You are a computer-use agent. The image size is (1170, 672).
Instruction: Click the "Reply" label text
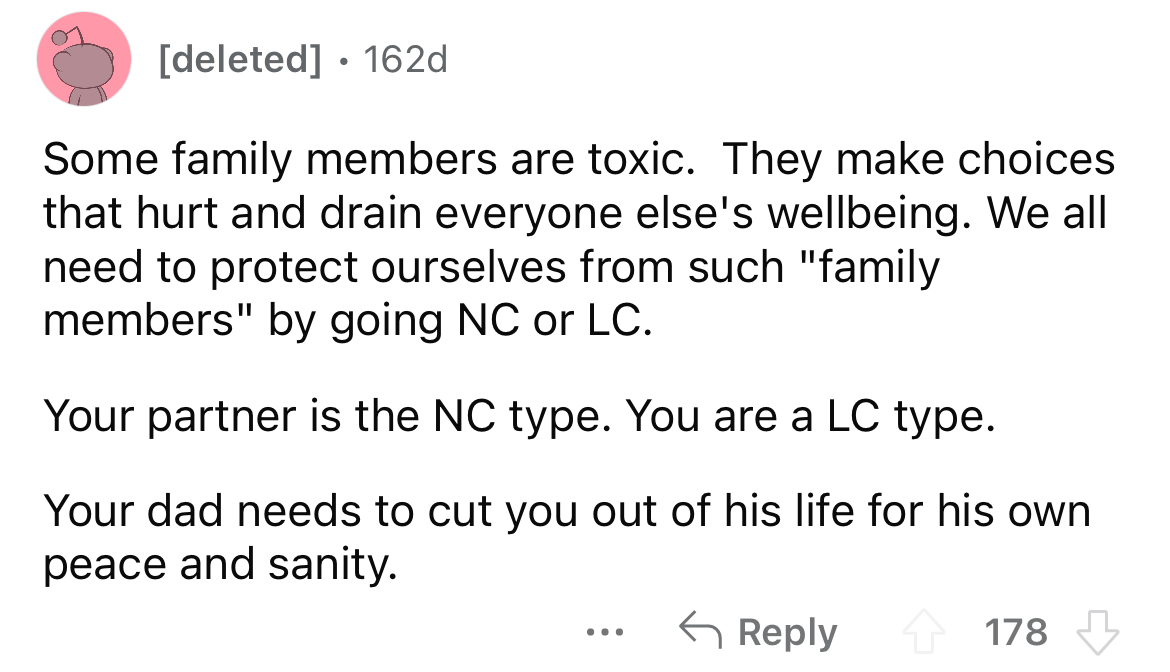(x=789, y=633)
